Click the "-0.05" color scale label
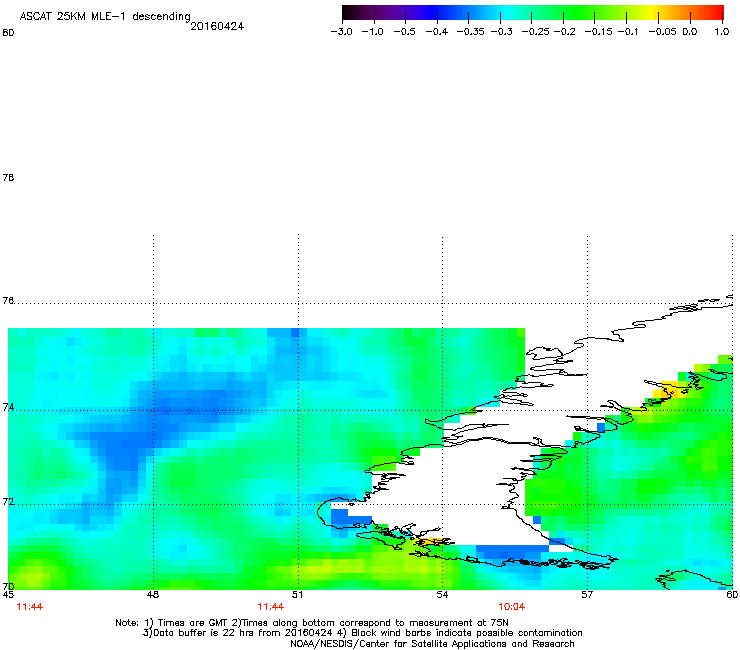The image size is (740, 650). (x=662, y=32)
